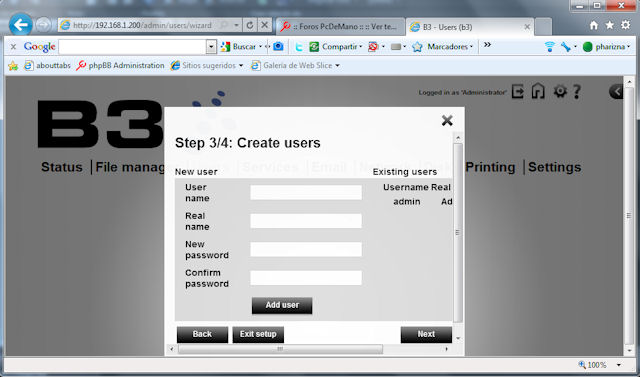Open the Printing menu item
The width and height of the screenshot is (640, 377).
[490, 167]
